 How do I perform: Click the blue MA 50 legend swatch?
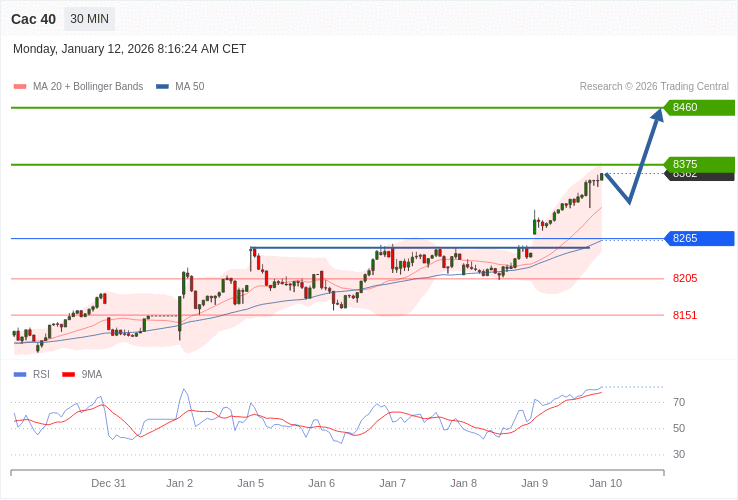[162, 87]
